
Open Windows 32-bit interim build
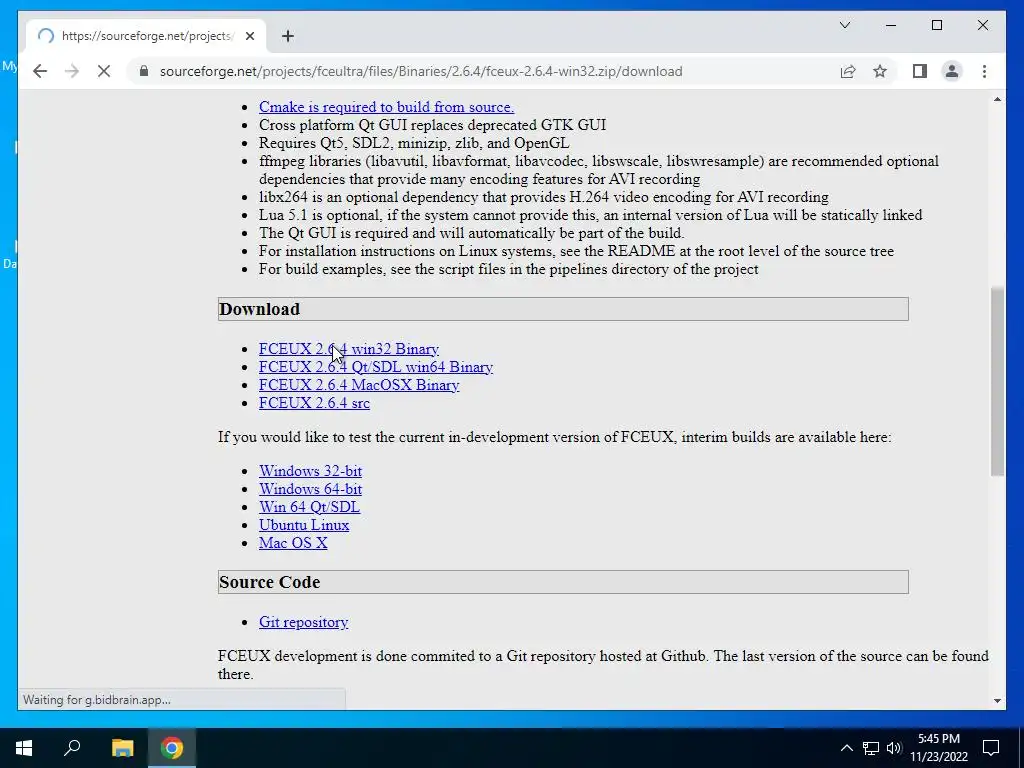pyautogui.click(x=310, y=472)
